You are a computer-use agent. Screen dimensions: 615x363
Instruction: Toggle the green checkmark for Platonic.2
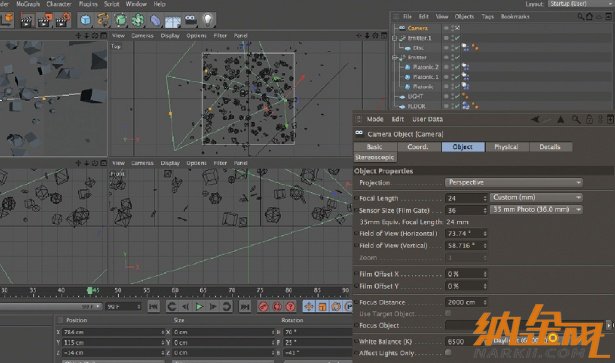[457, 67]
